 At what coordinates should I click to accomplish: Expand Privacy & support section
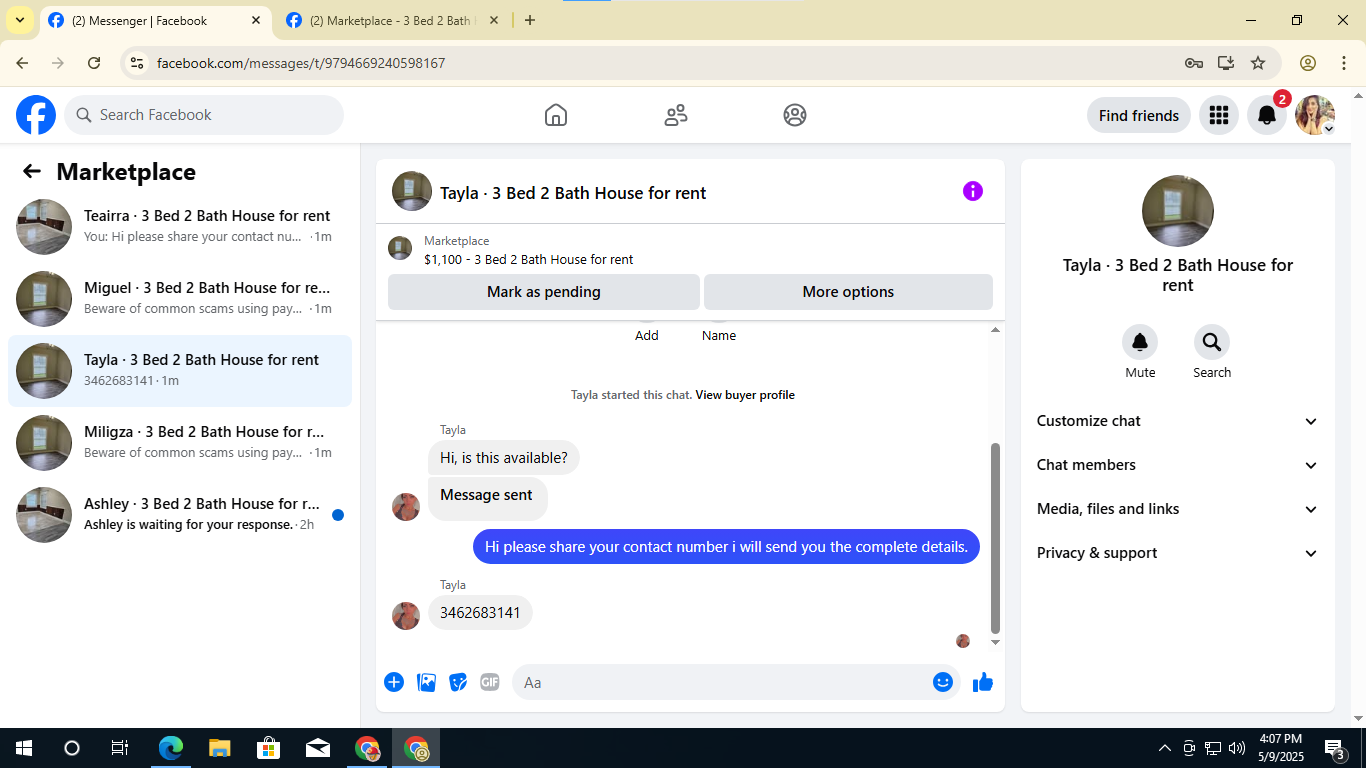coord(1177,553)
